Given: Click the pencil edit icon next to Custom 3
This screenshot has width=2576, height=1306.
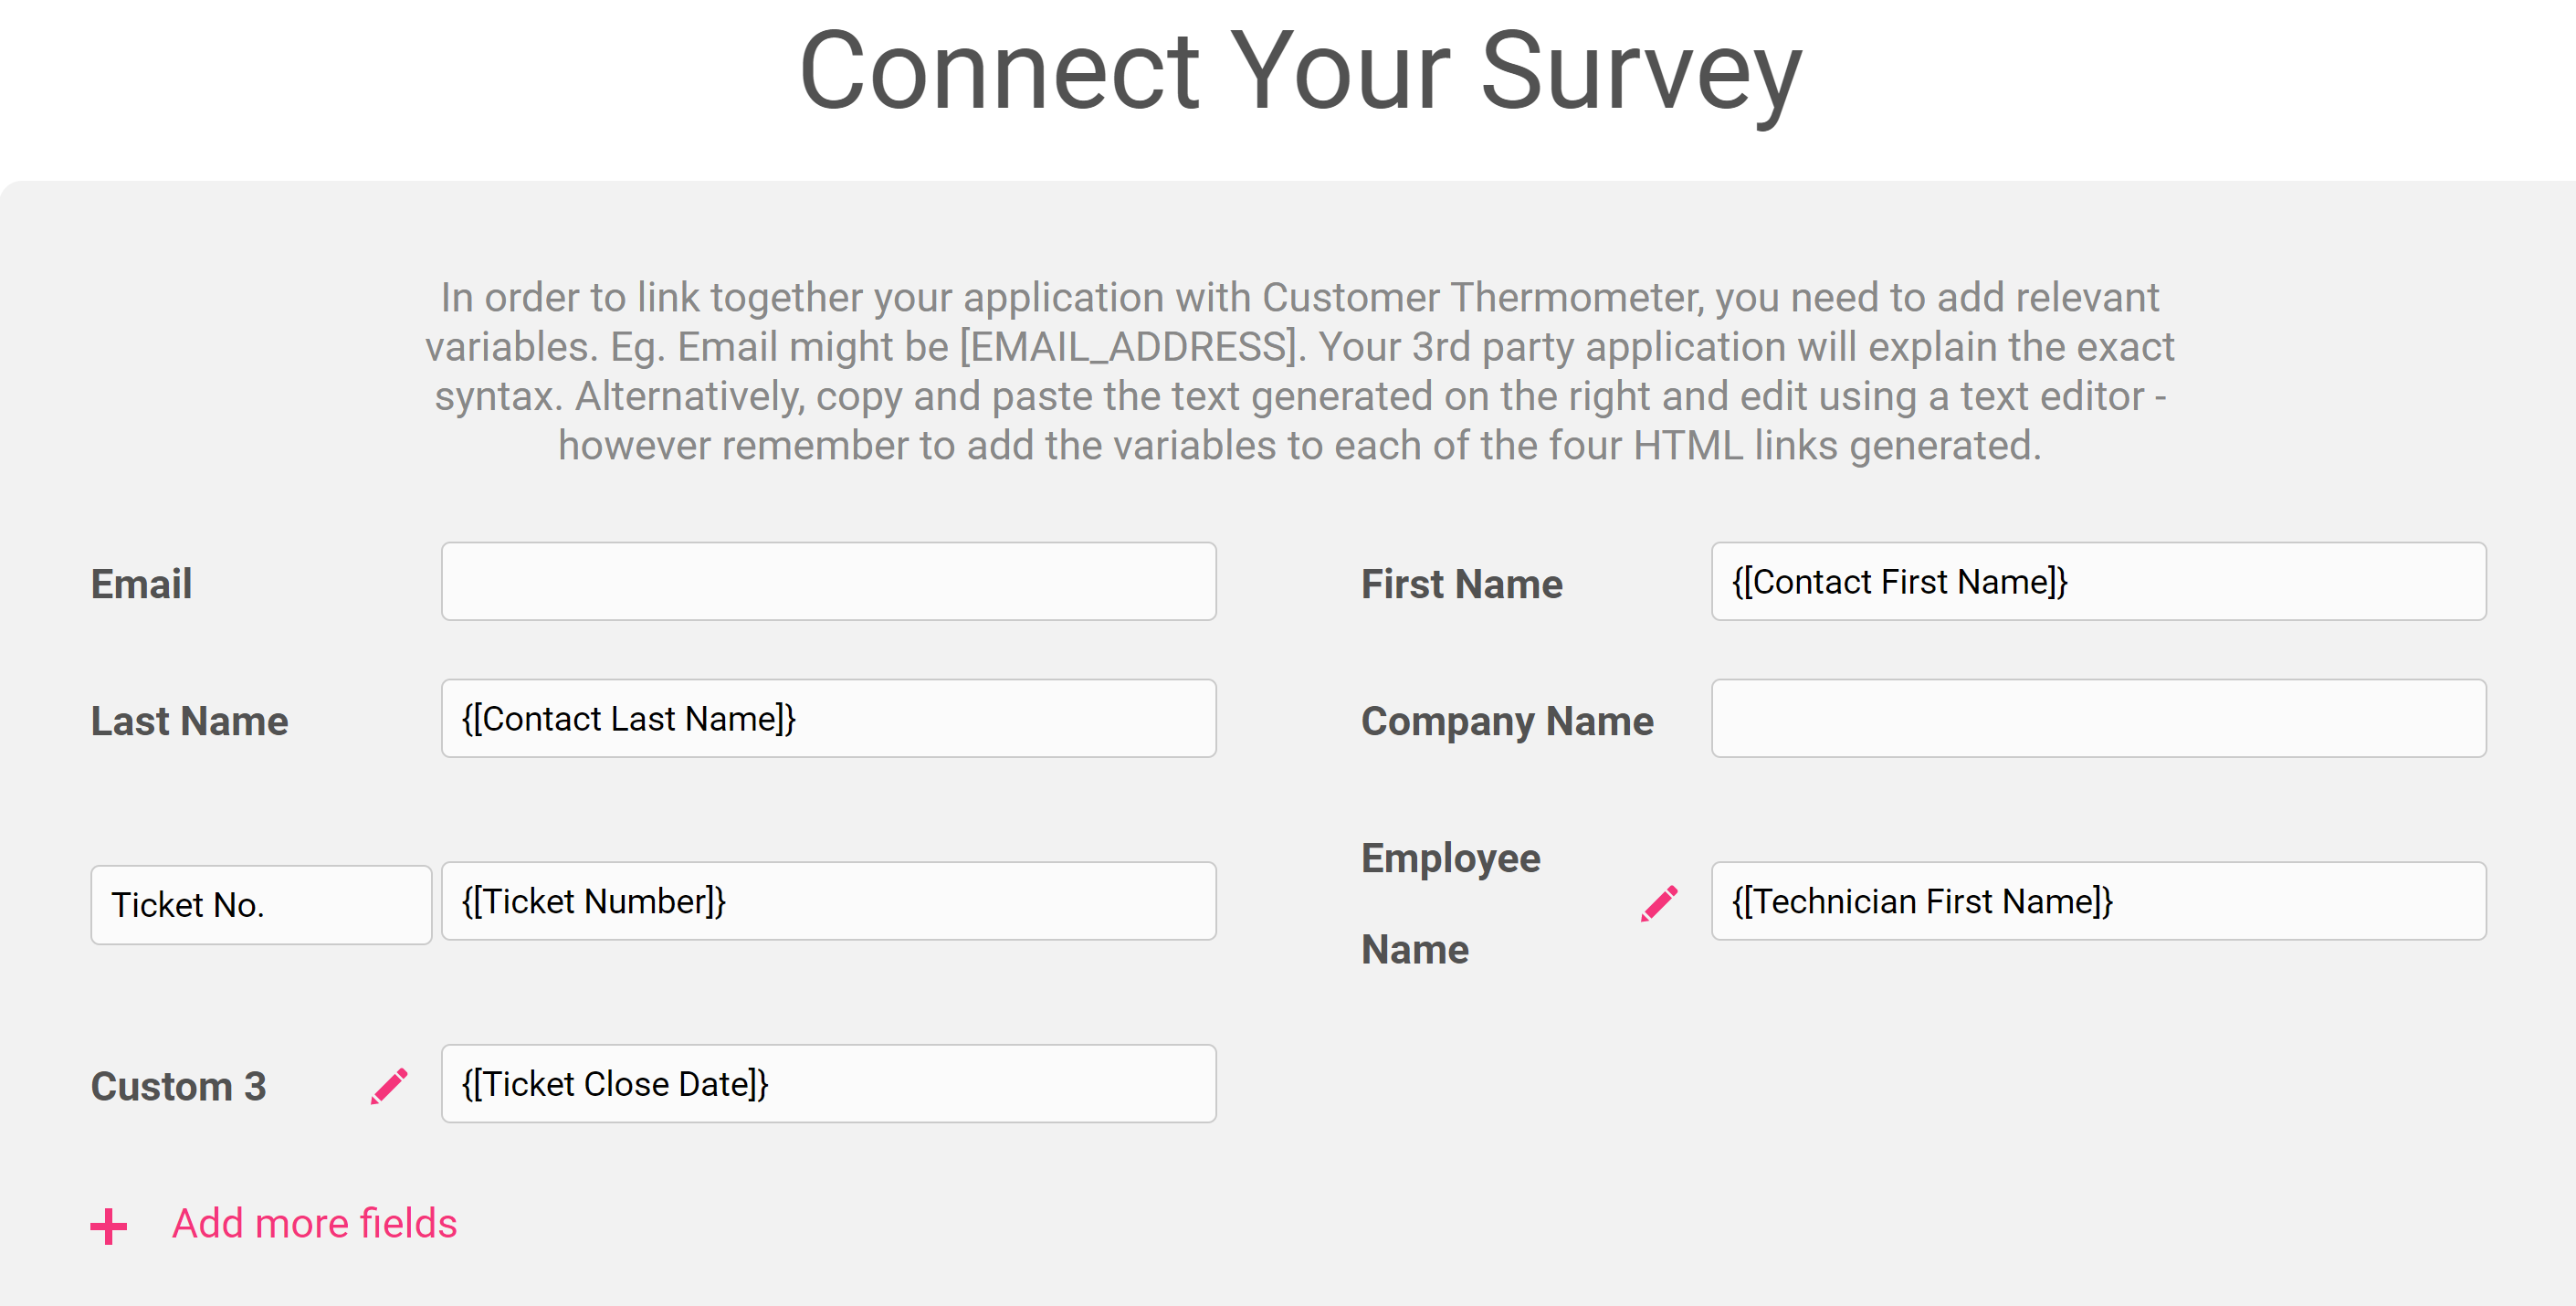Looking at the screenshot, I should click(389, 1086).
